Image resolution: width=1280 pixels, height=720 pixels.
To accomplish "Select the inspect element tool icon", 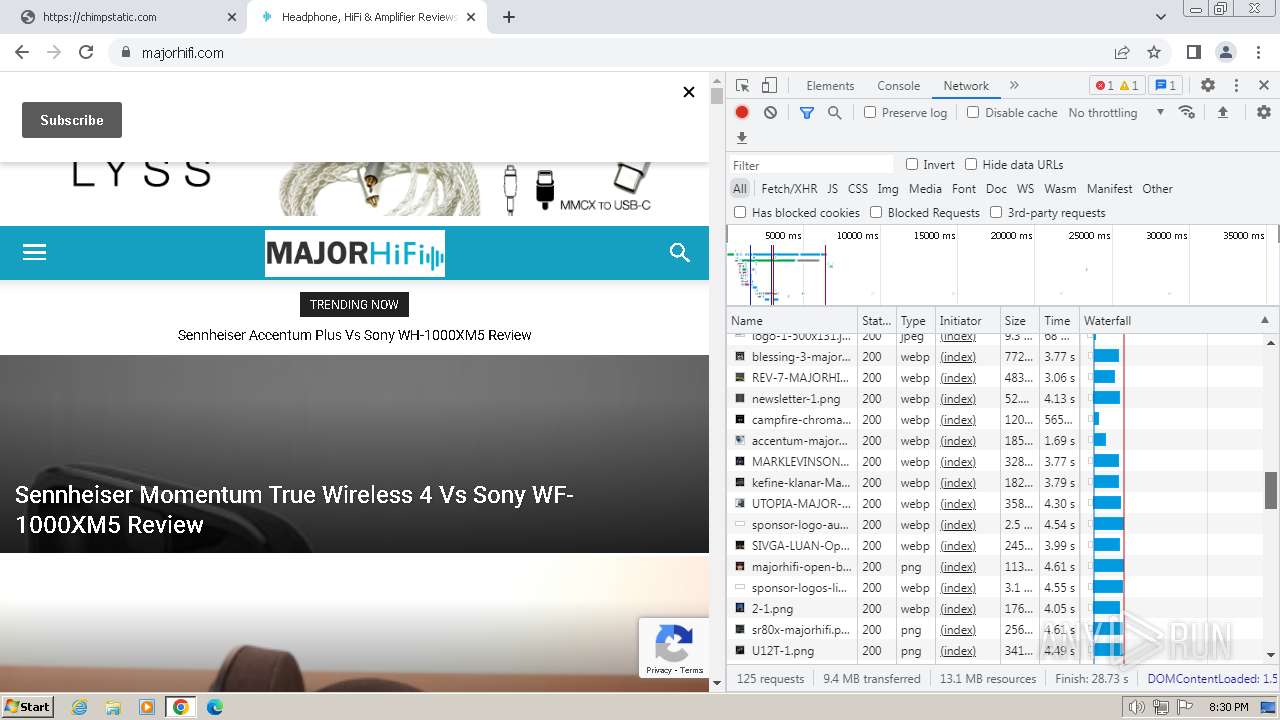I will tap(742, 86).
